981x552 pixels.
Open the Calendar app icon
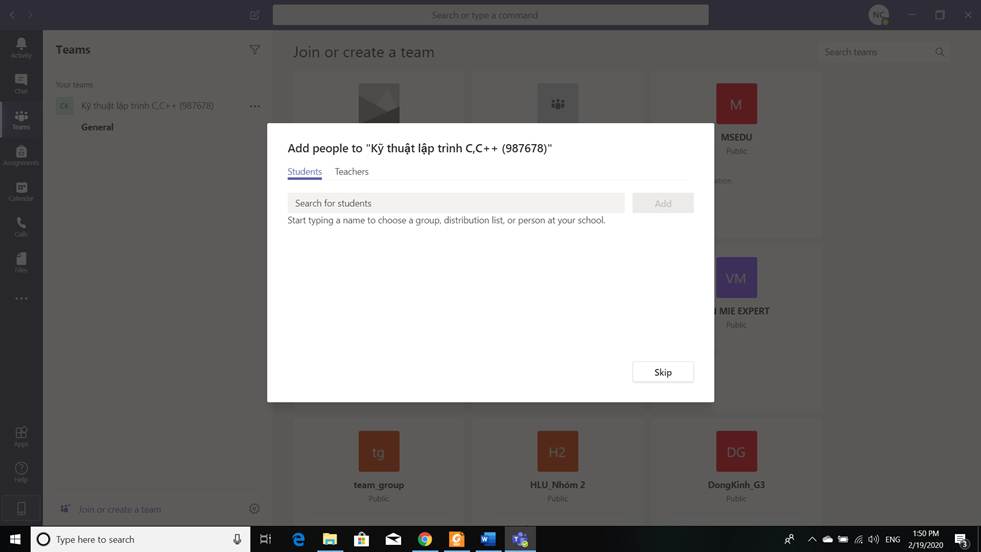[x=21, y=191]
